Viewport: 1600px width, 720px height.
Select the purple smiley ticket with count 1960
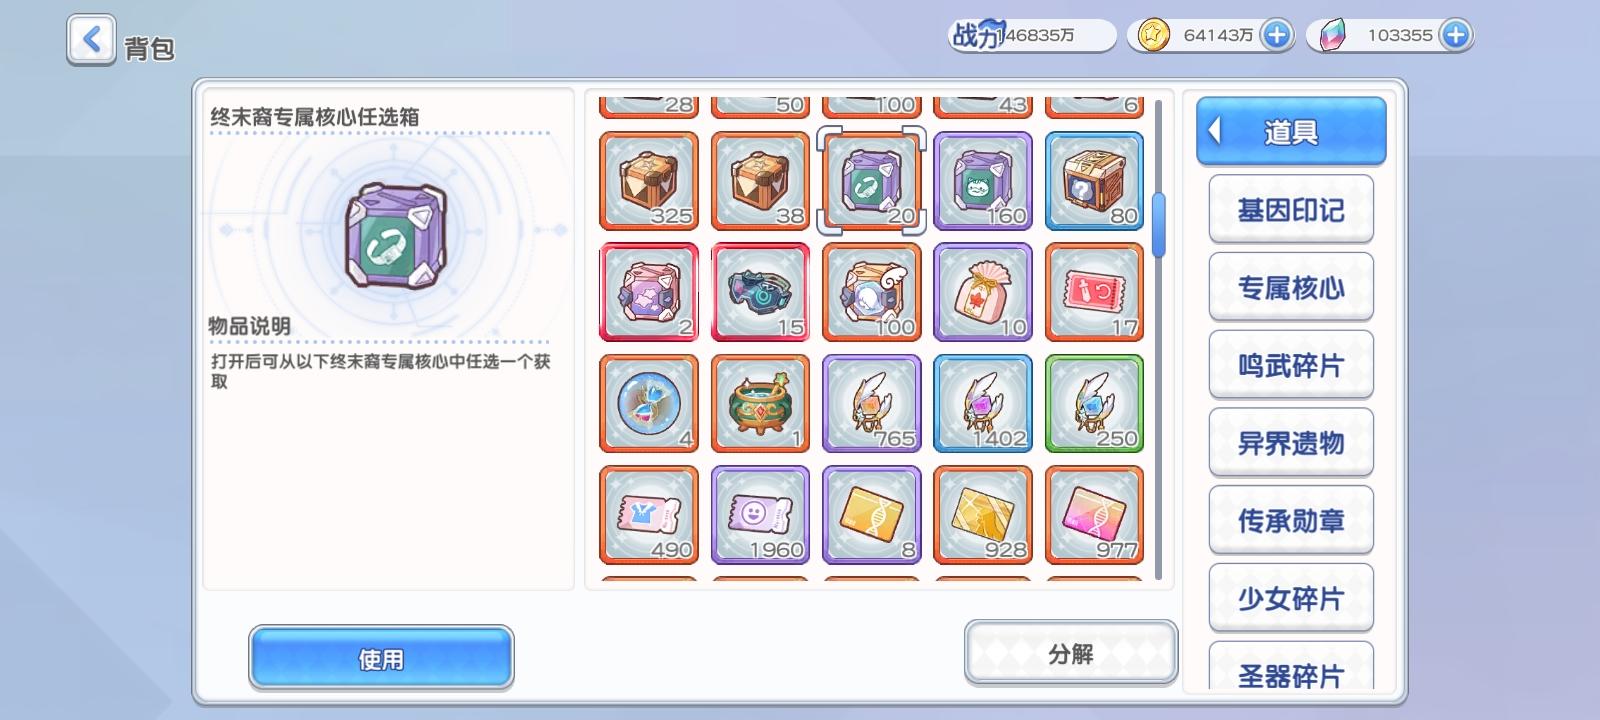pos(760,514)
